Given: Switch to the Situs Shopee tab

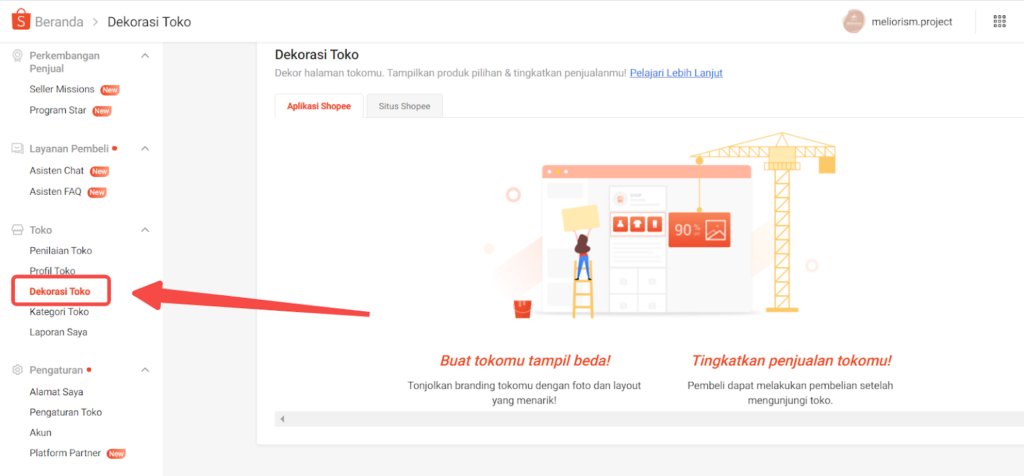Looking at the screenshot, I should point(404,106).
